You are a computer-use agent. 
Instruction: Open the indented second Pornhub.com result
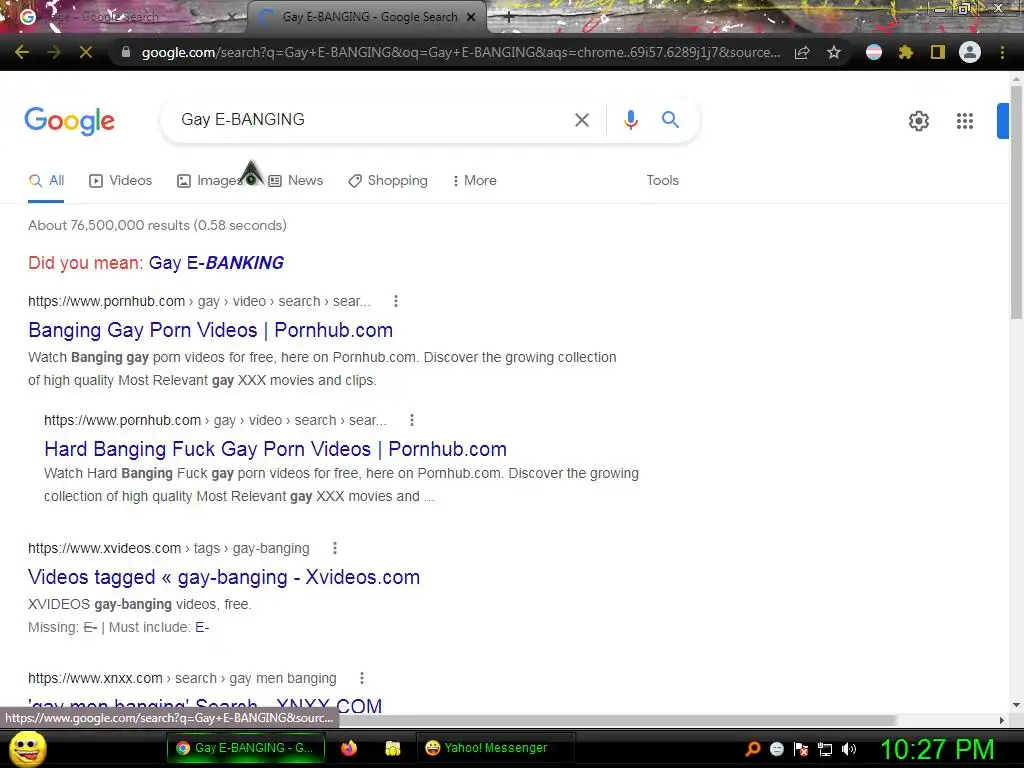pos(275,449)
